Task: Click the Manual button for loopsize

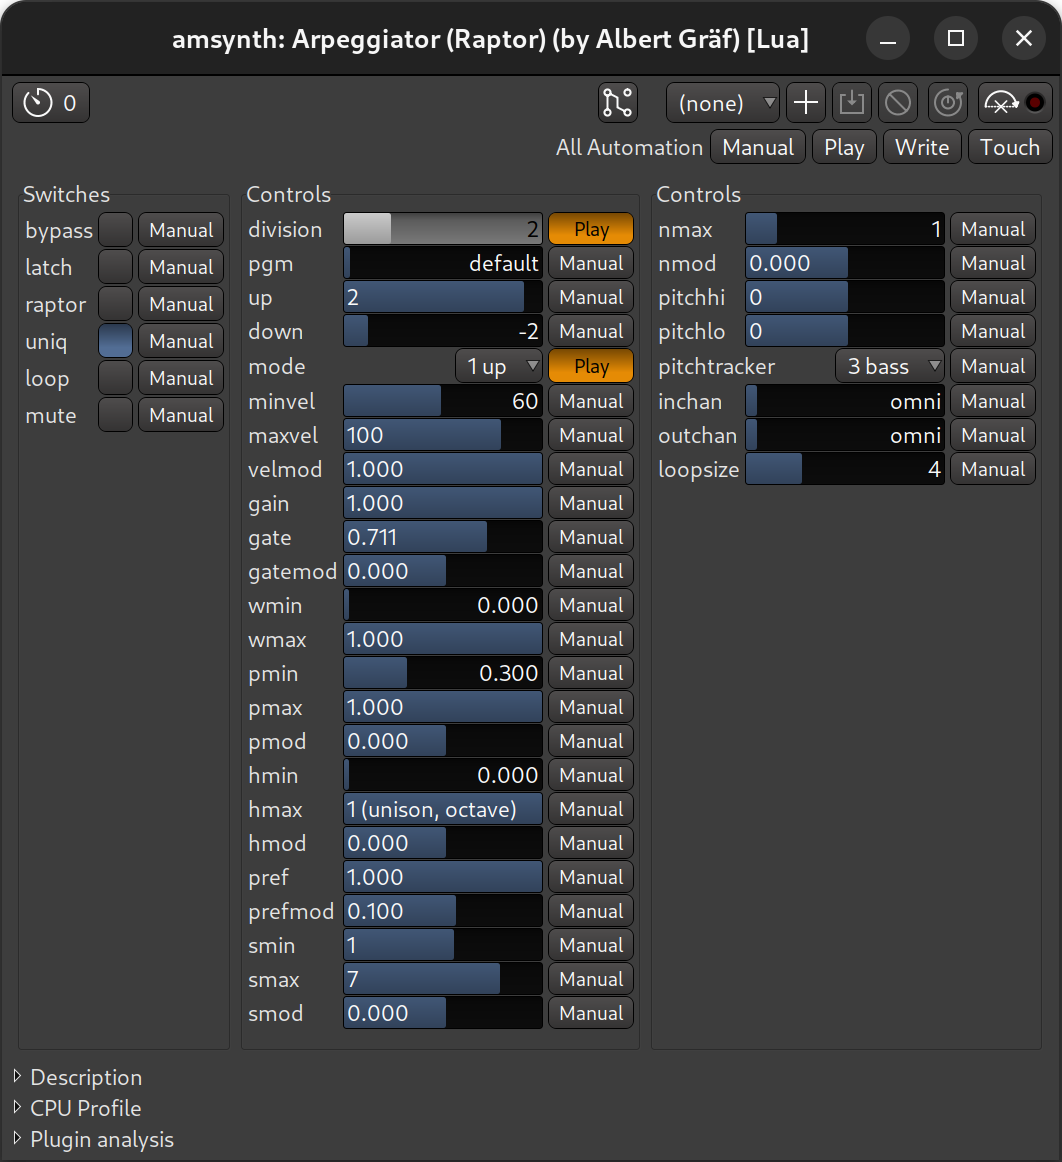Action: 992,469
